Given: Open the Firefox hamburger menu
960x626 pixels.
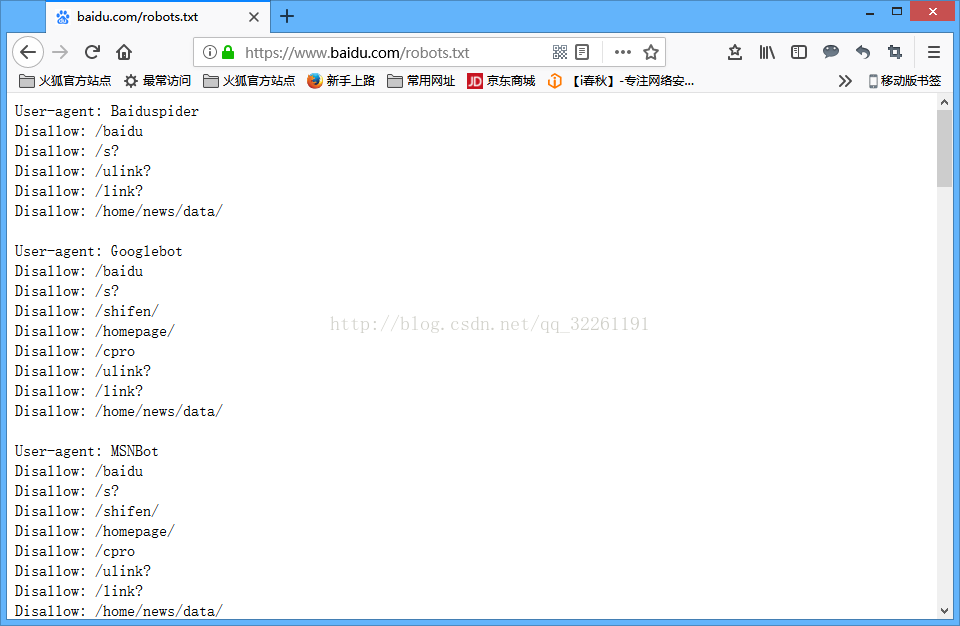Looking at the screenshot, I should pos(934,52).
